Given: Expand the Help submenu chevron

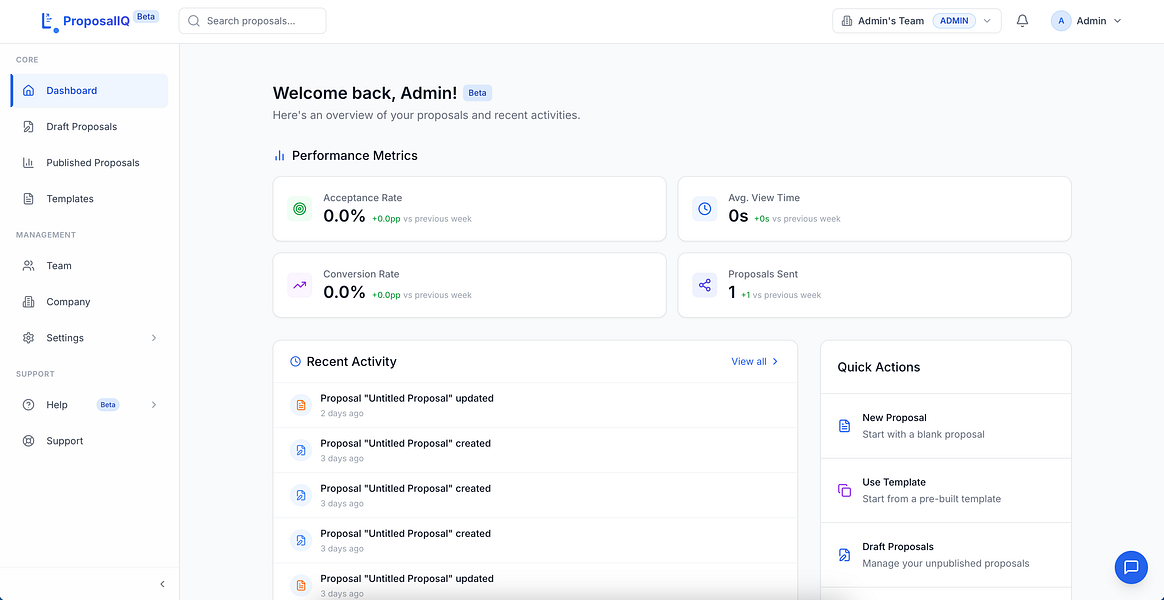Looking at the screenshot, I should click(154, 405).
